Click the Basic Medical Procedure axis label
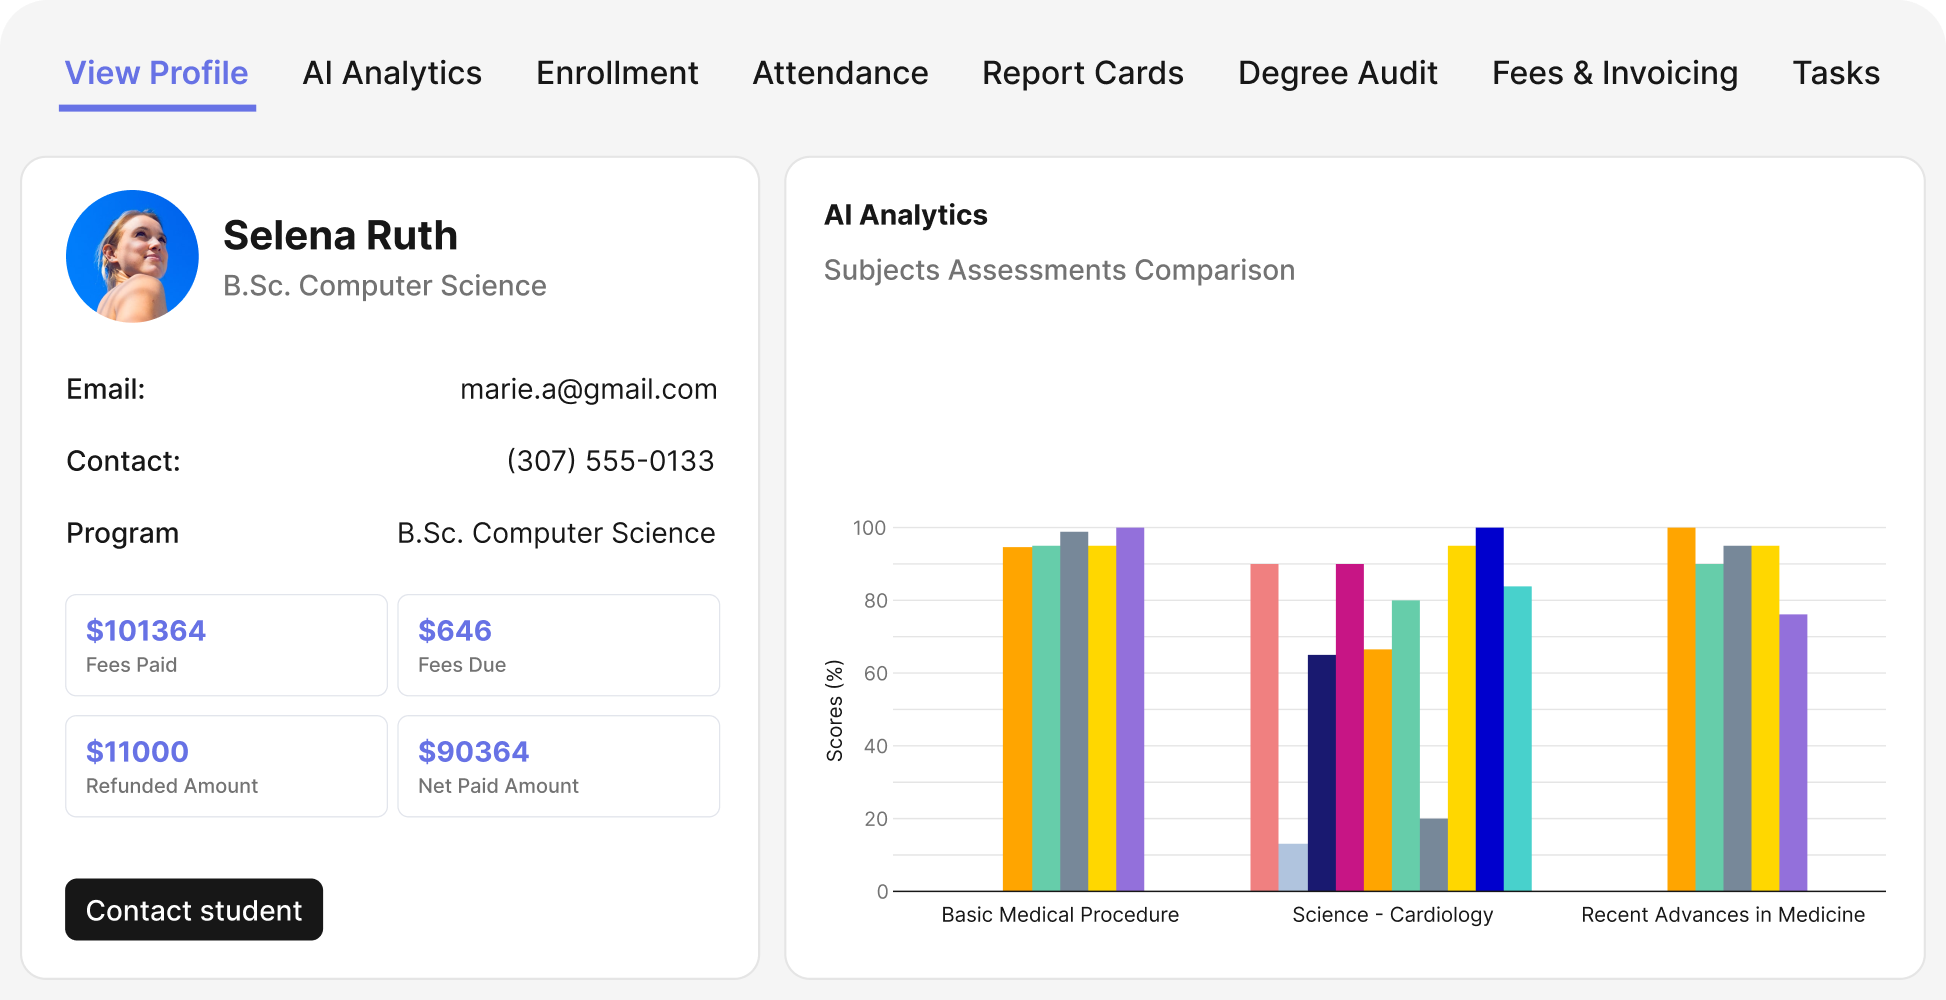 [x=1060, y=915]
